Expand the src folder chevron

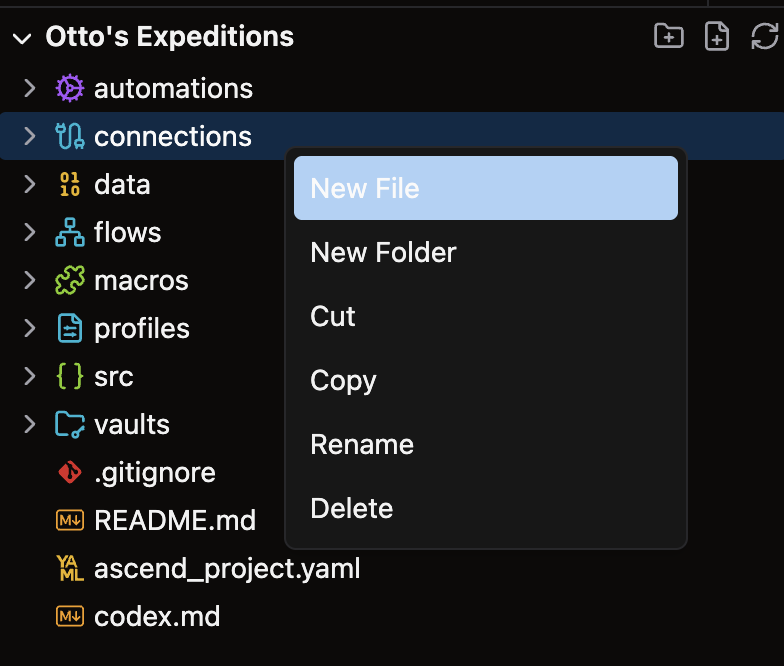pyautogui.click(x=30, y=377)
